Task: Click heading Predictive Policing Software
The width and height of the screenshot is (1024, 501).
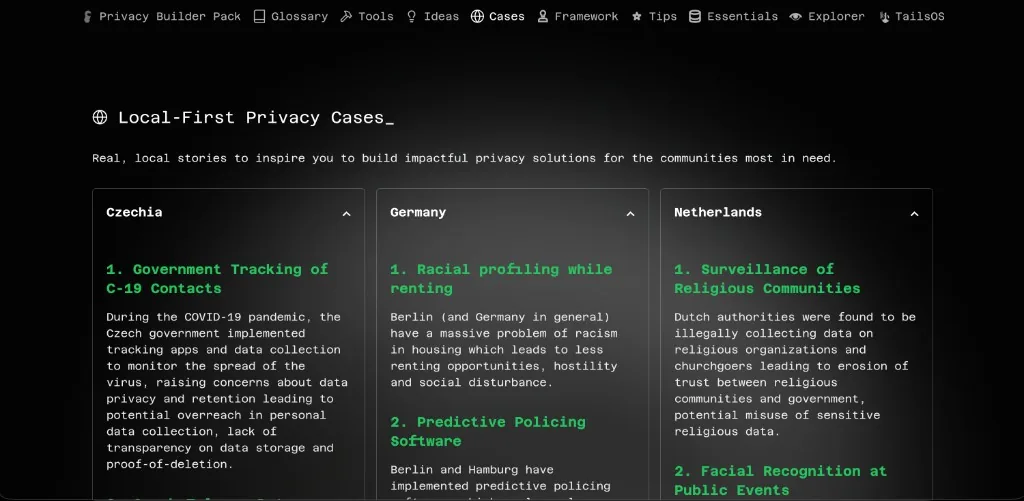Action: 488,432
